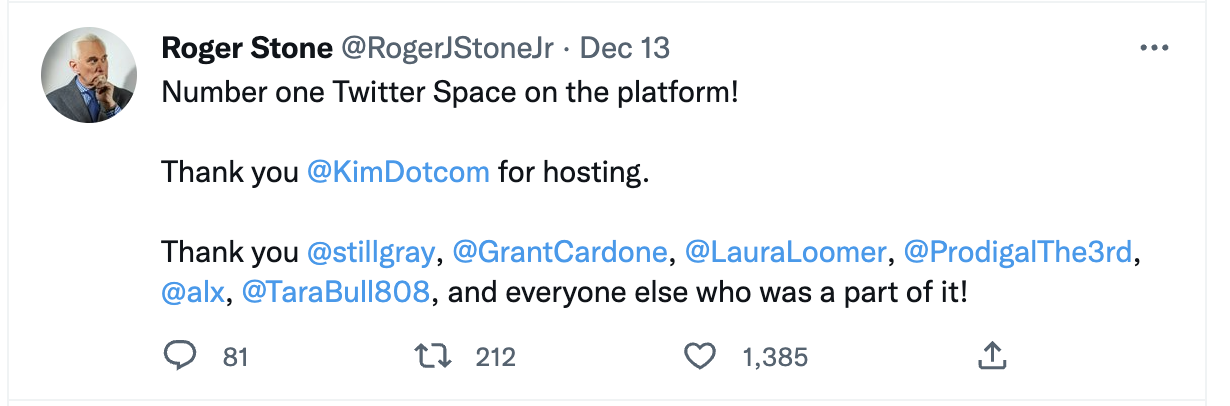The height and width of the screenshot is (406, 1230).
Task: Visit the @LauraLoomer mention
Action: tap(786, 252)
